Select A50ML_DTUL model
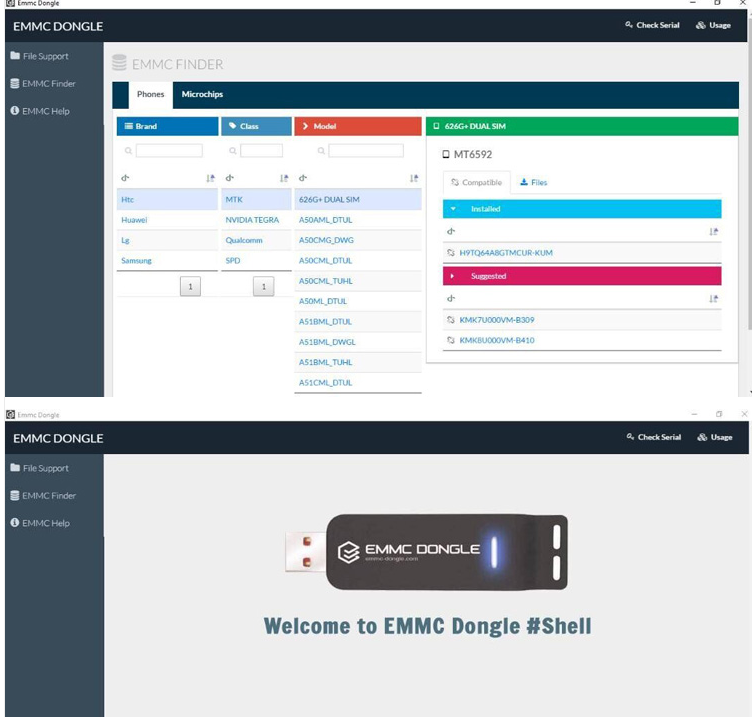Screen dimensions: 752x717 pos(358,301)
